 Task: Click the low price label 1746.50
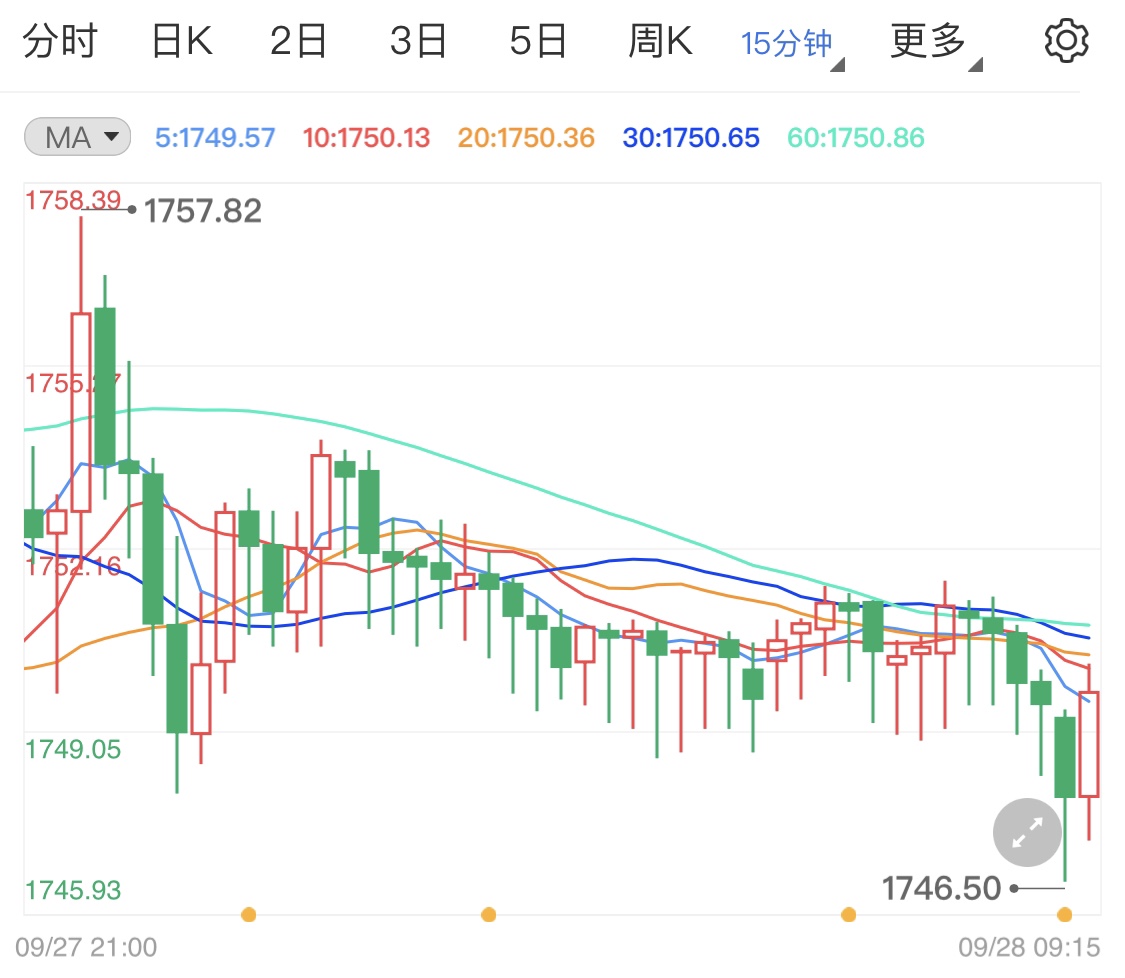coord(941,888)
